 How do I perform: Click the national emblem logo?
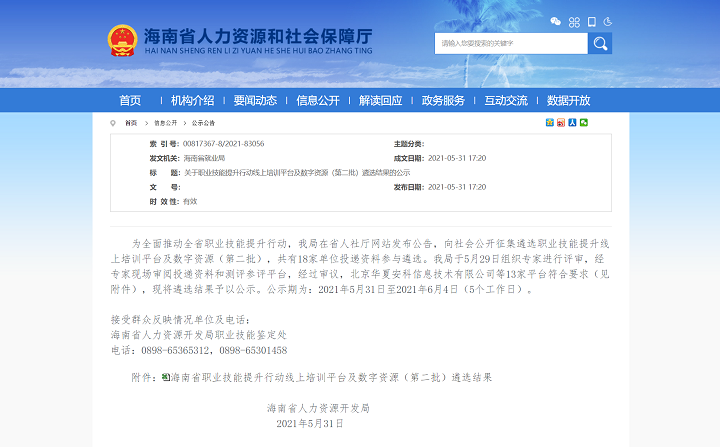[122, 41]
